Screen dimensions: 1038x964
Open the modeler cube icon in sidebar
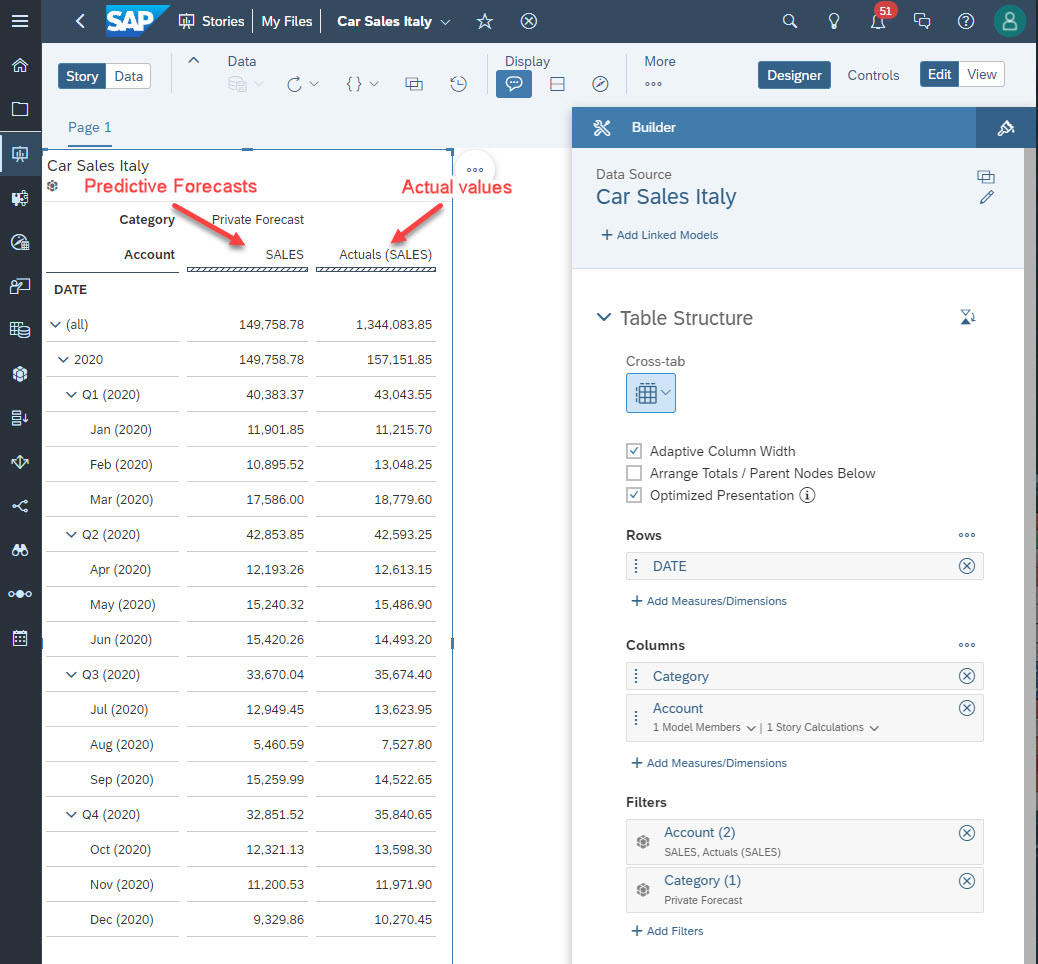20,374
